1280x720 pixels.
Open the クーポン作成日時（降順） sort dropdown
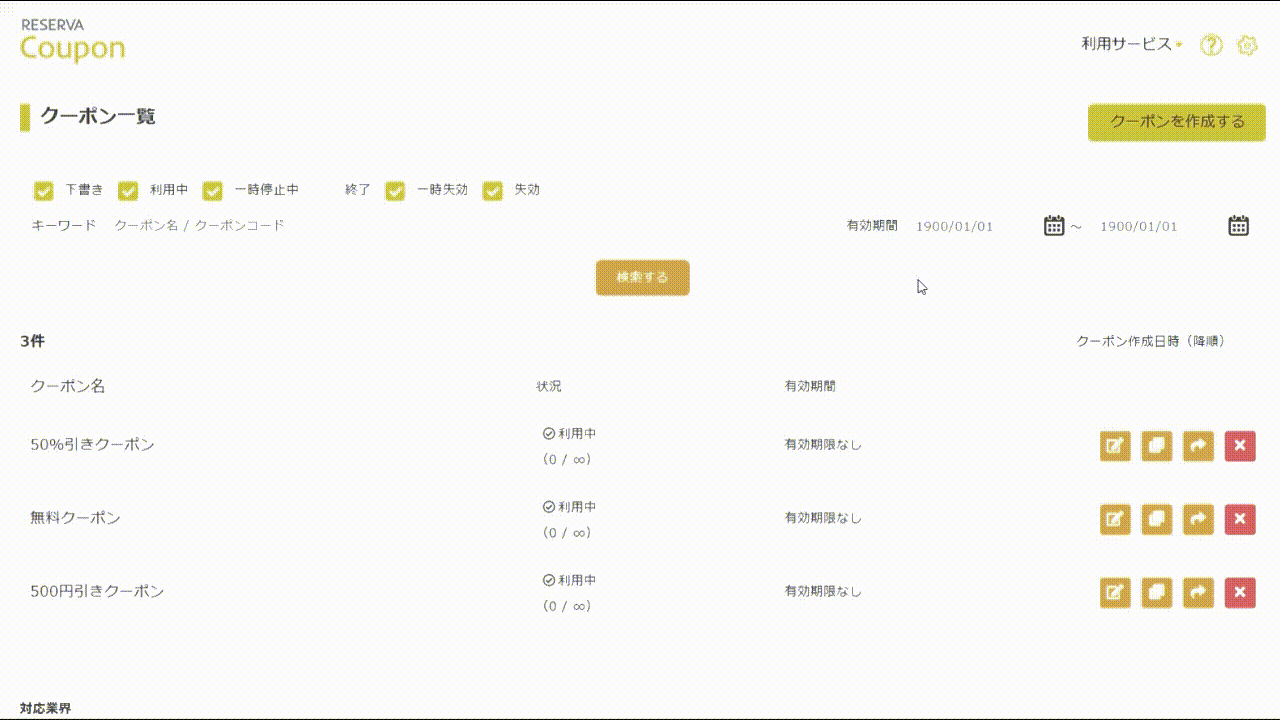coord(1150,341)
